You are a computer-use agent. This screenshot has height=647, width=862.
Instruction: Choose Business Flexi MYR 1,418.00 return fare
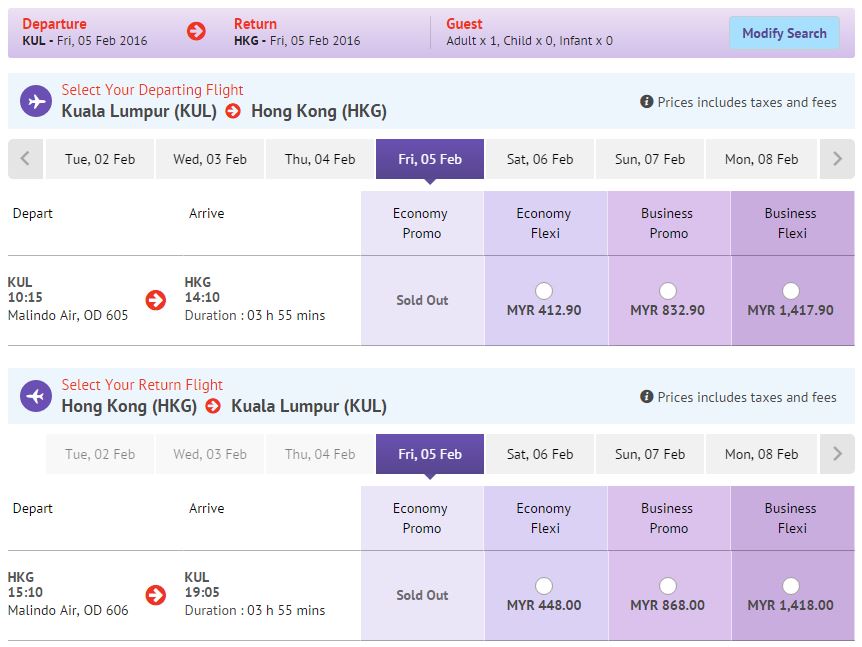tap(791, 586)
